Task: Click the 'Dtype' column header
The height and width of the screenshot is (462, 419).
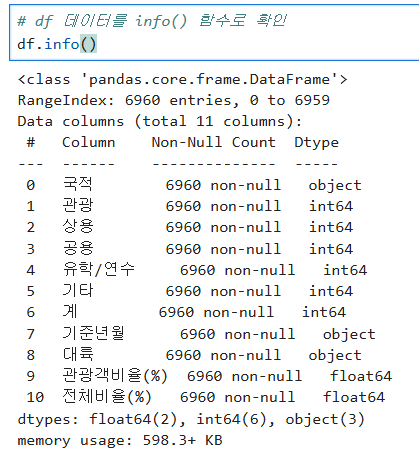Action: point(316,143)
